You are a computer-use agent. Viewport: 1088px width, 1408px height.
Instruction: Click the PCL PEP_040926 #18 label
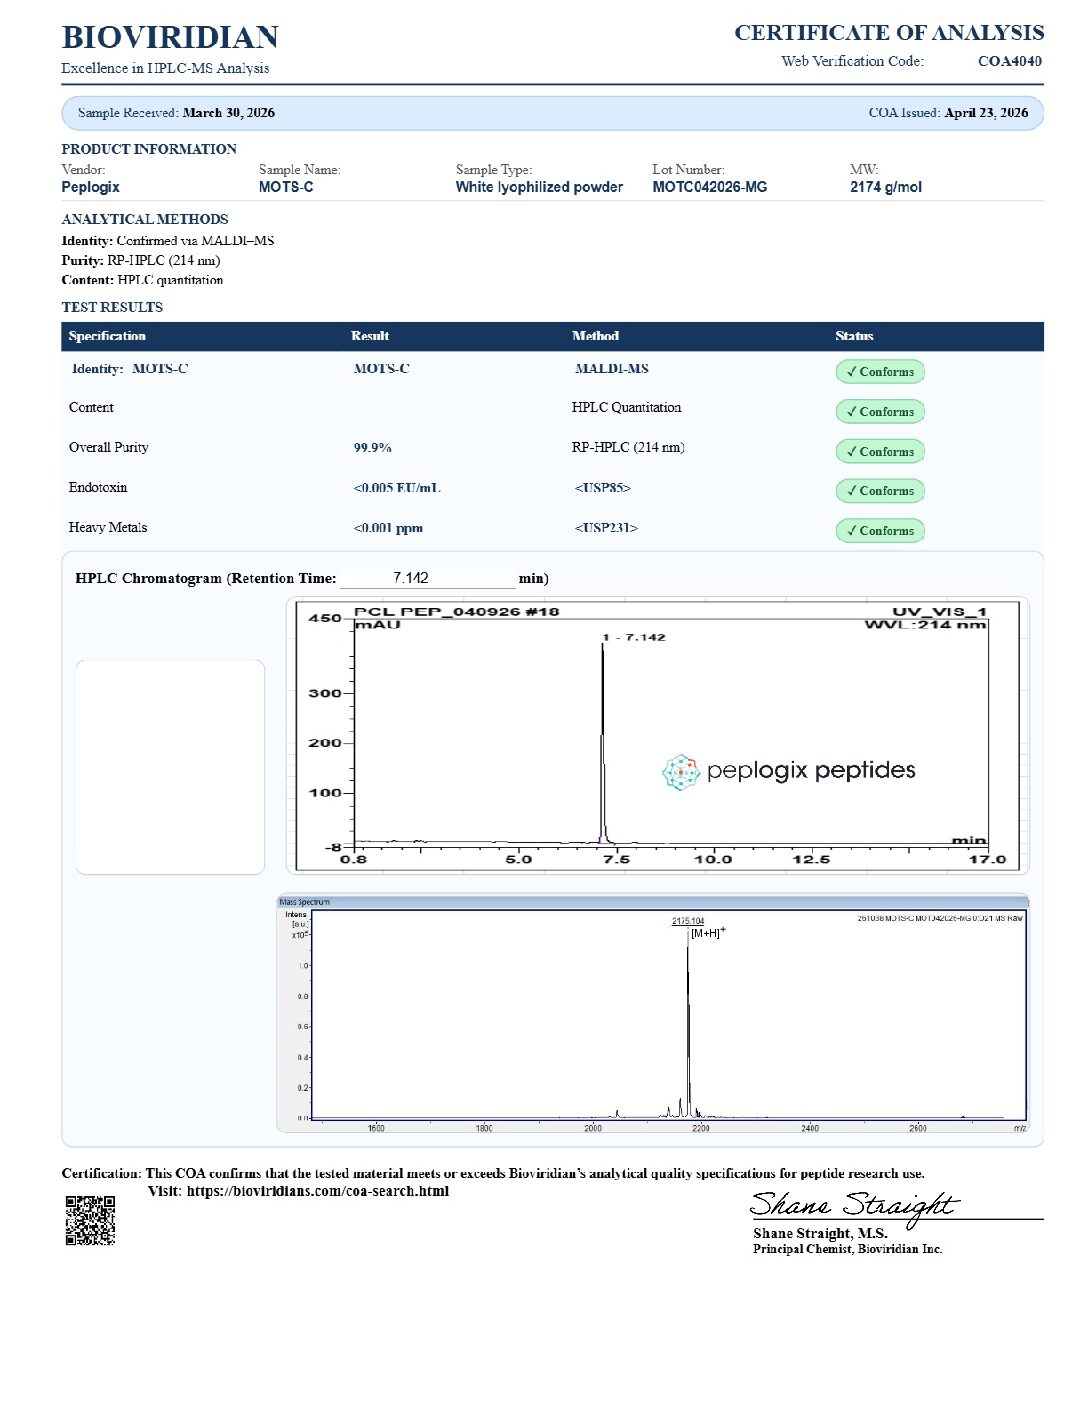(x=457, y=611)
